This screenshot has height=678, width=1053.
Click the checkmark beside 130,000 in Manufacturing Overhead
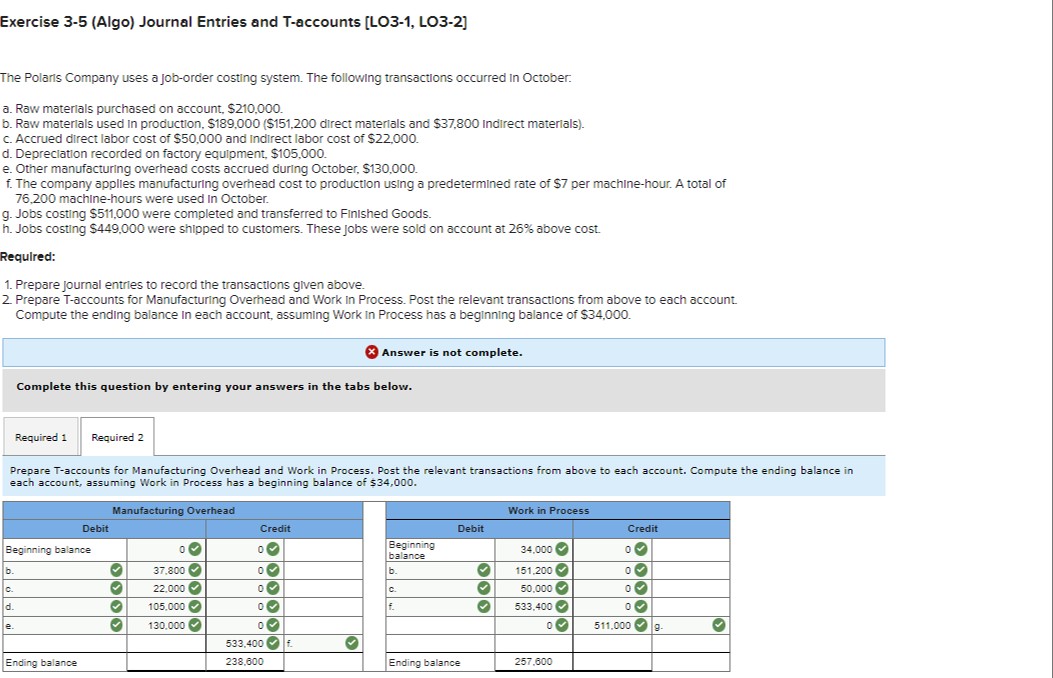(x=195, y=625)
